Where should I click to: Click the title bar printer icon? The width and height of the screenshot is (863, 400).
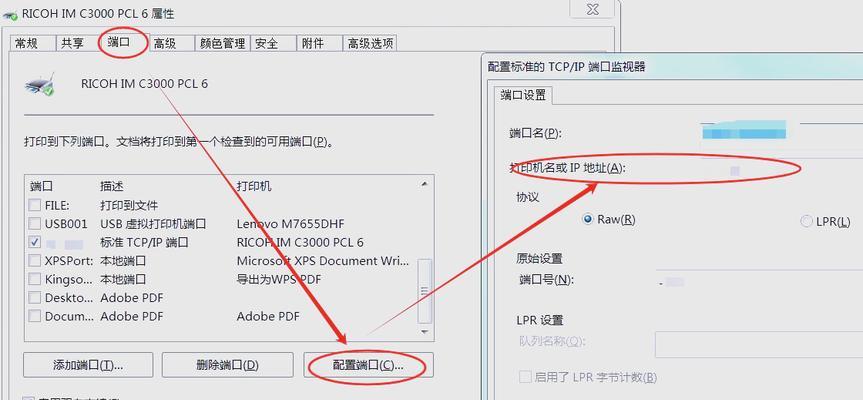tap(10, 14)
